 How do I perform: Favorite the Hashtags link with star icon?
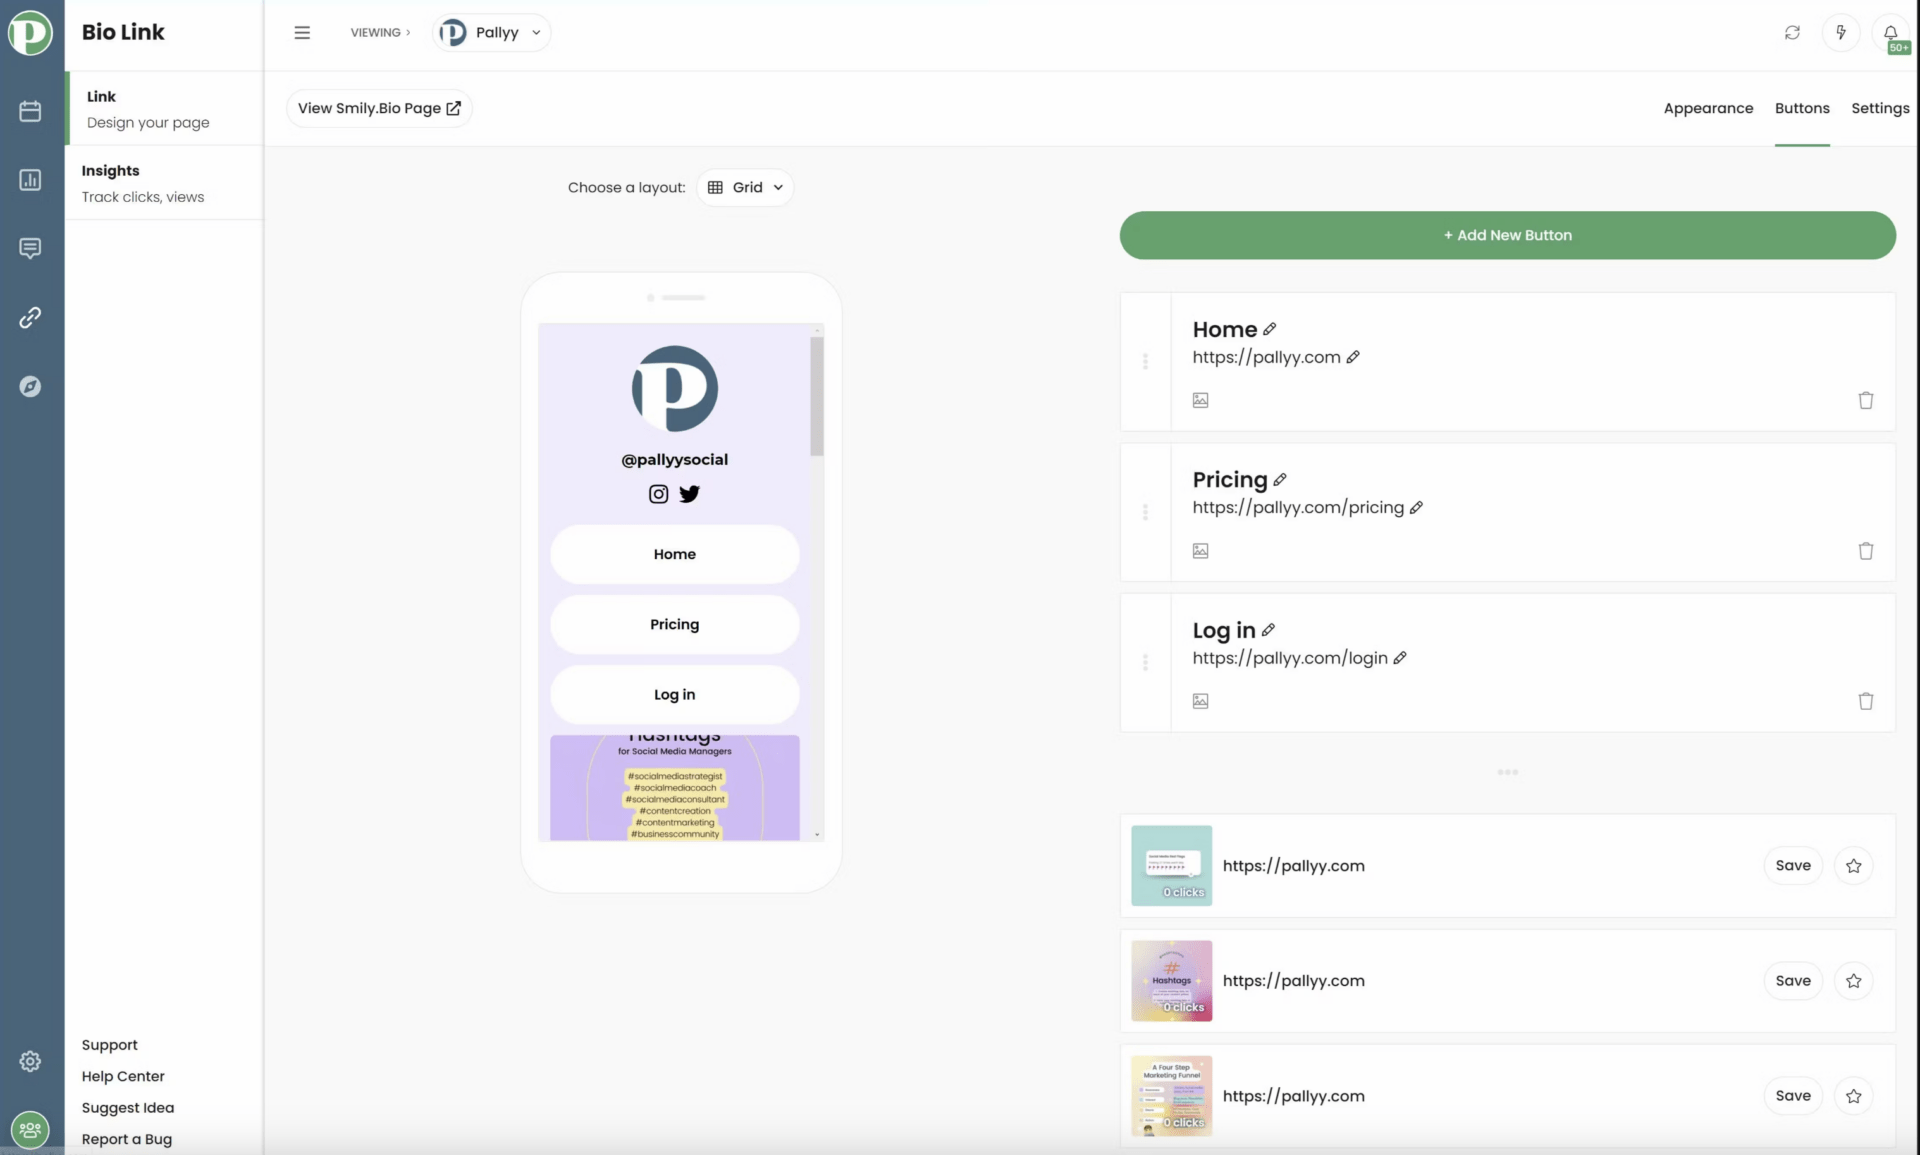[x=1854, y=981]
